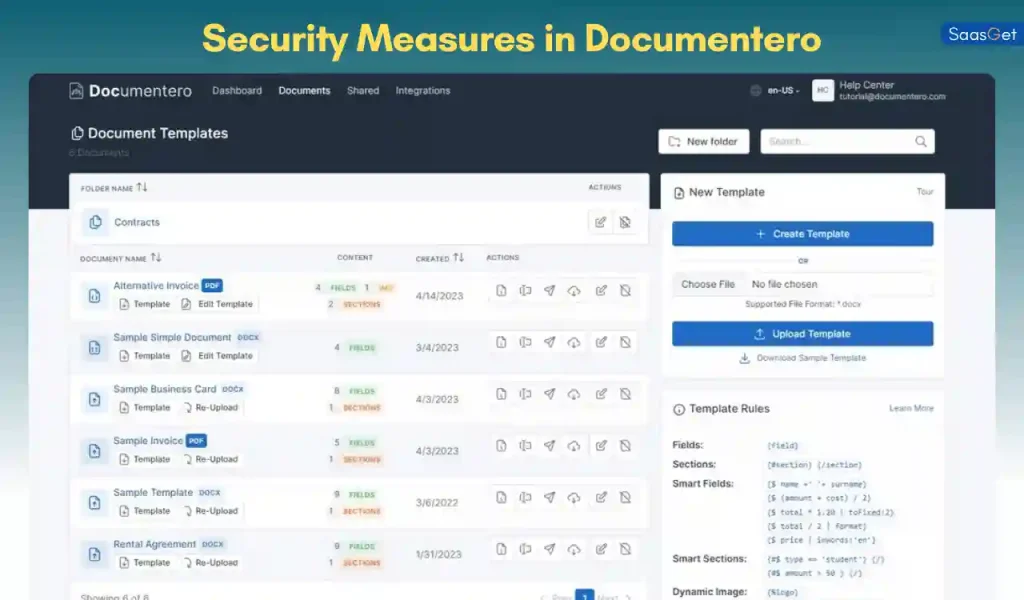Click the Document Templates heading icon
Image resolution: width=1024 pixels, height=600 pixels.
pyautogui.click(x=77, y=133)
